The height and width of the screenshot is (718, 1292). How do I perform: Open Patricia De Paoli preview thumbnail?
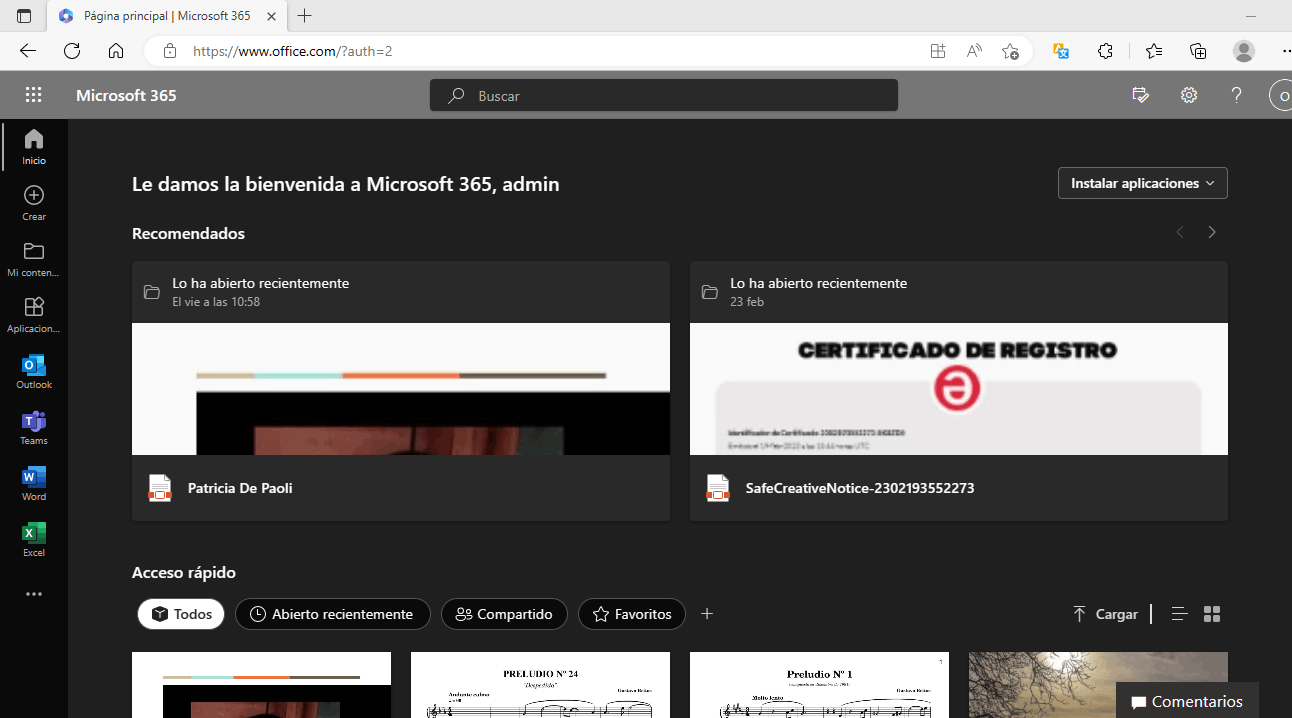[x=401, y=389]
